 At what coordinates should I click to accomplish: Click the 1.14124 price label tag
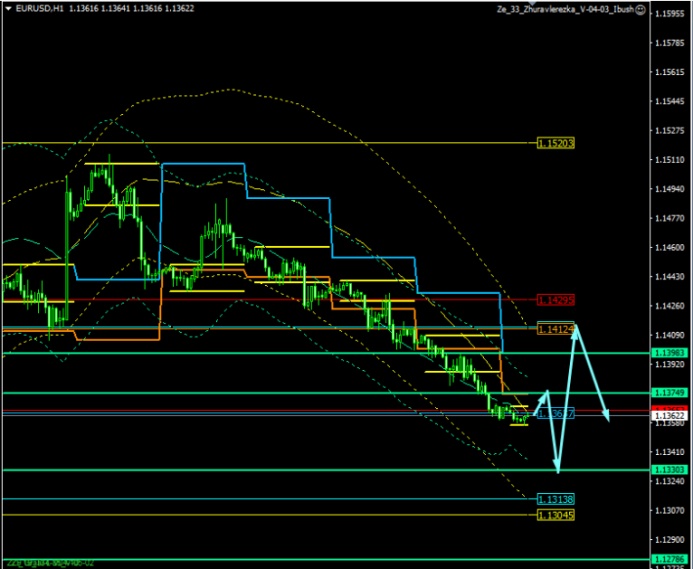click(556, 328)
